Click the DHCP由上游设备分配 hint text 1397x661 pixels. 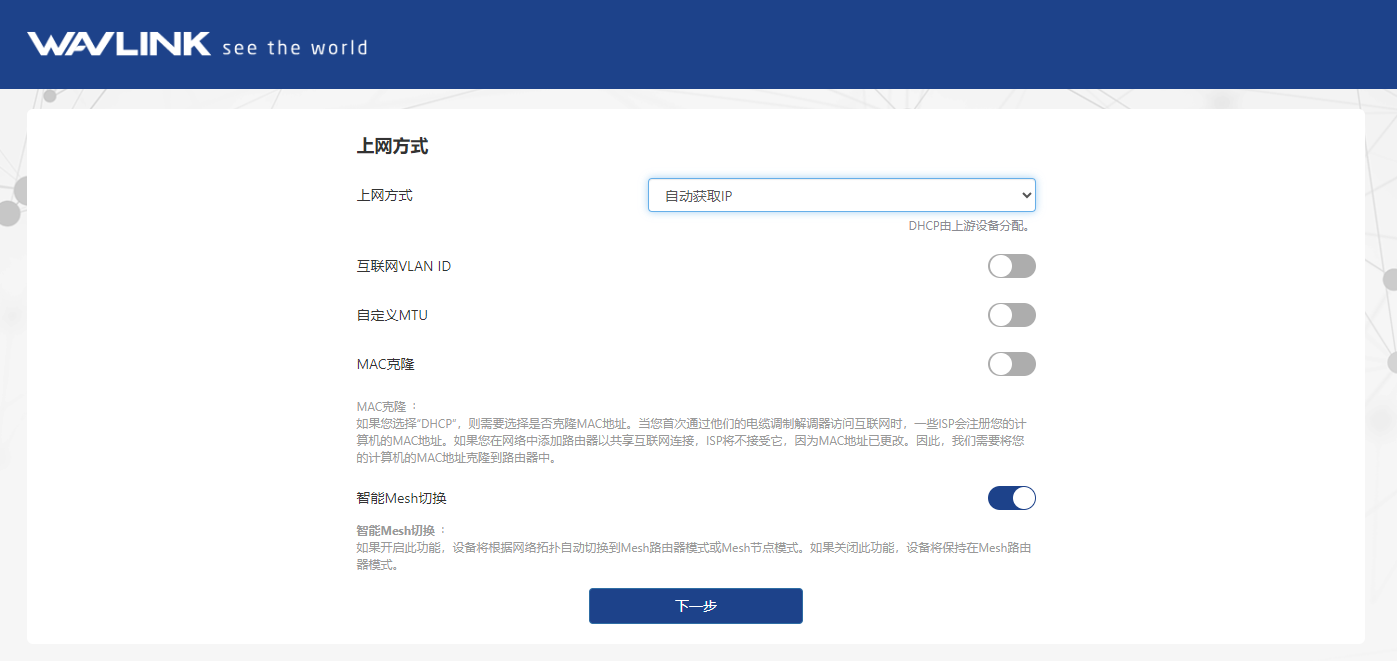pyautogui.click(x=969, y=226)
